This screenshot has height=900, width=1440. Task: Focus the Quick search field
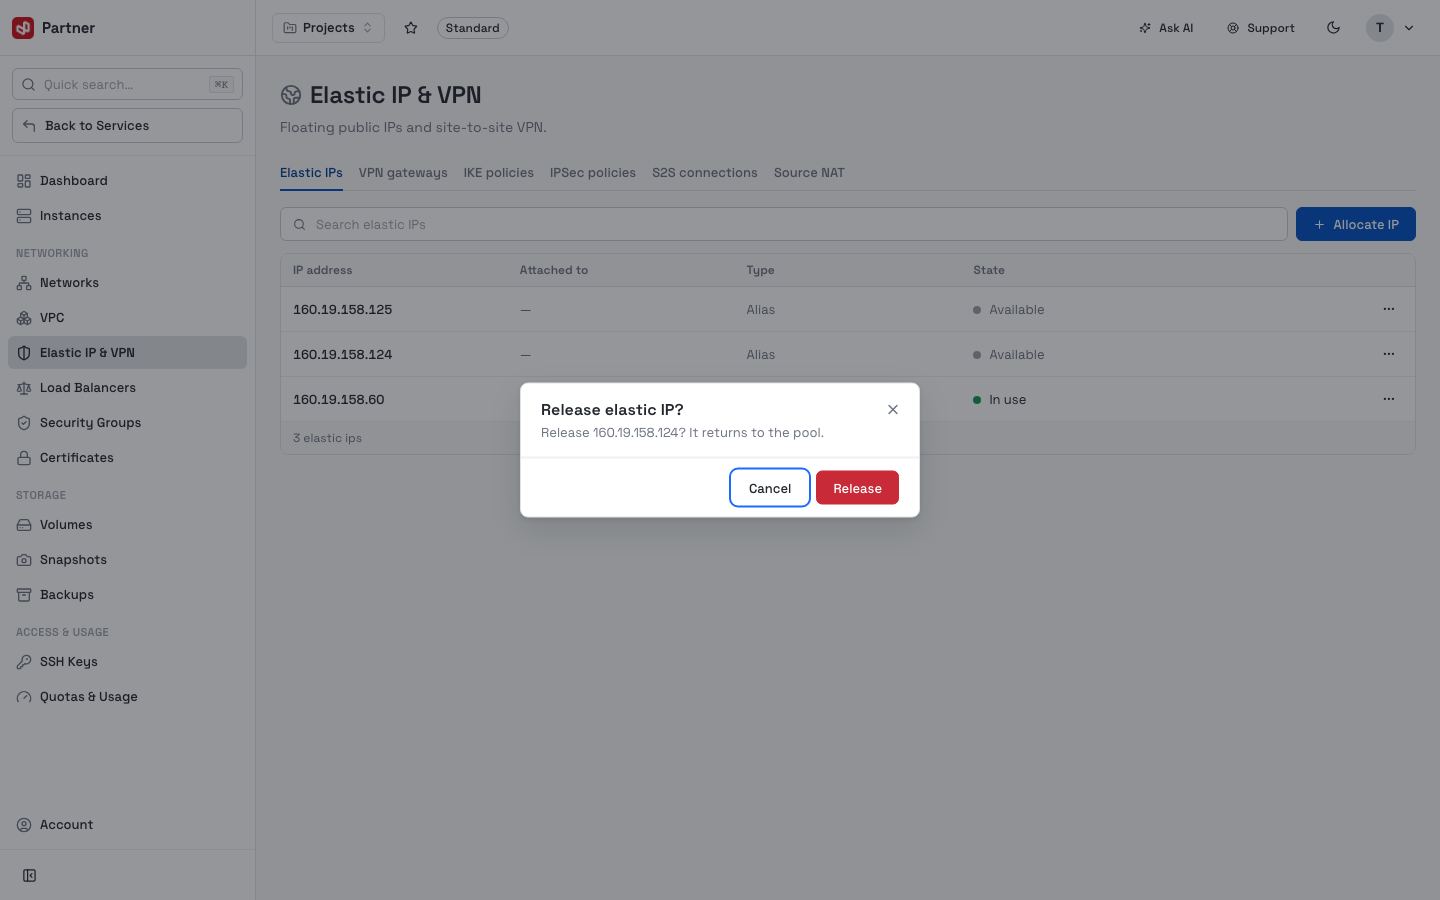[127, 84]
